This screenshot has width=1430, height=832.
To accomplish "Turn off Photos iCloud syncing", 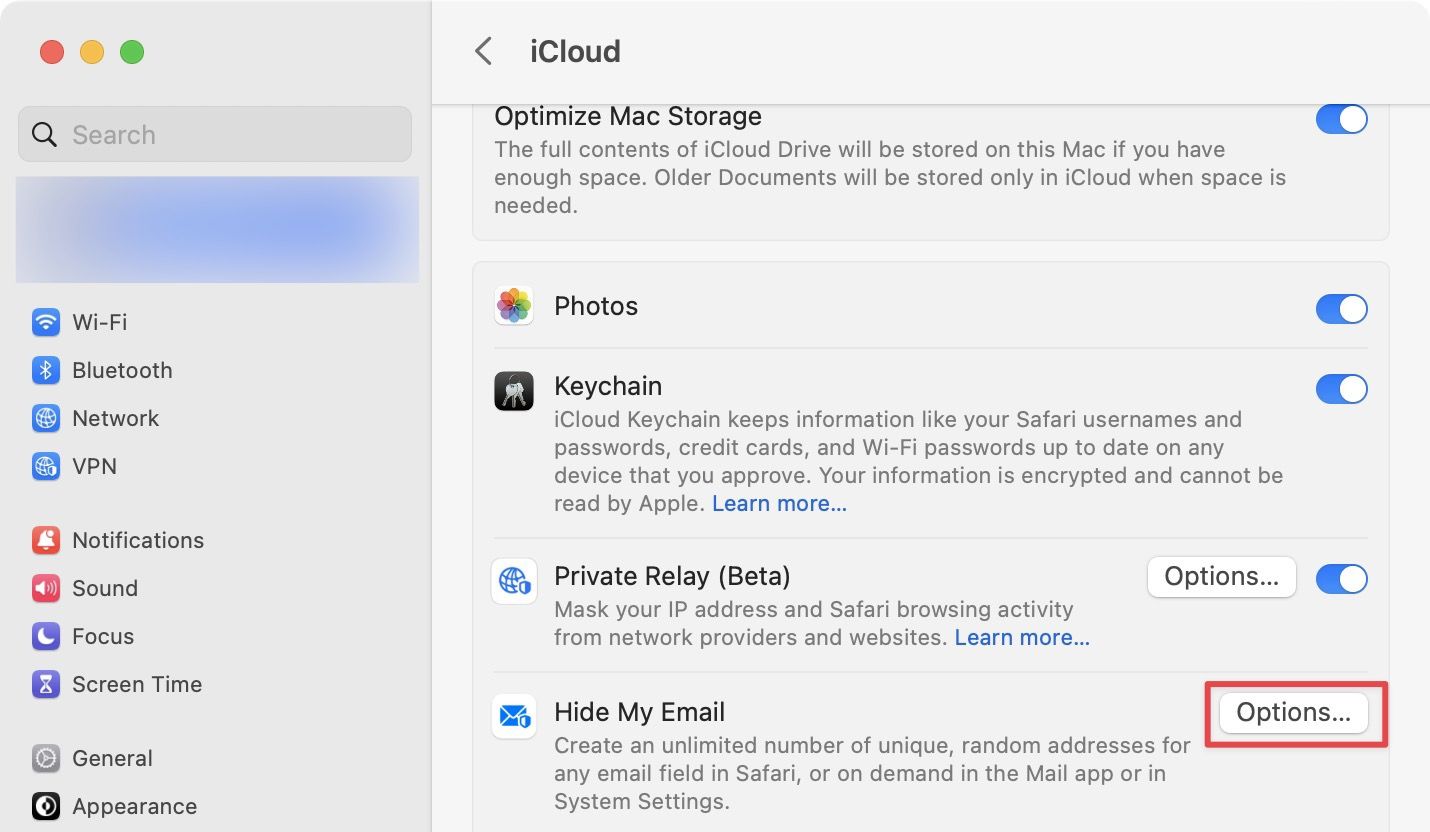I will tap(1342, 309).
